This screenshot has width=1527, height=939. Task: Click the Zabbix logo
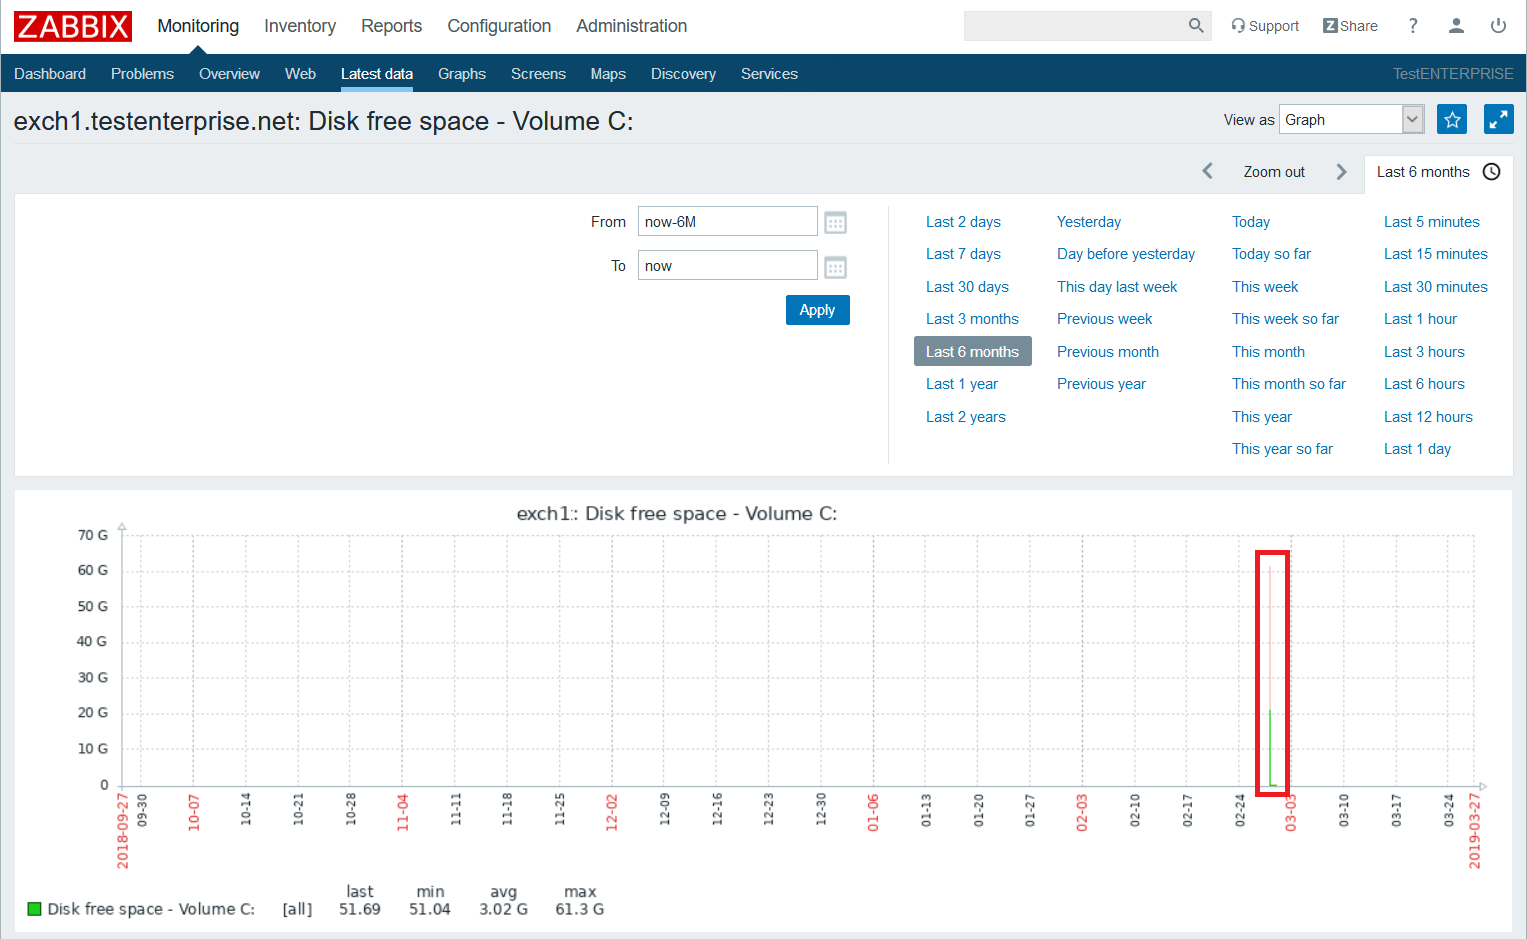73,26
